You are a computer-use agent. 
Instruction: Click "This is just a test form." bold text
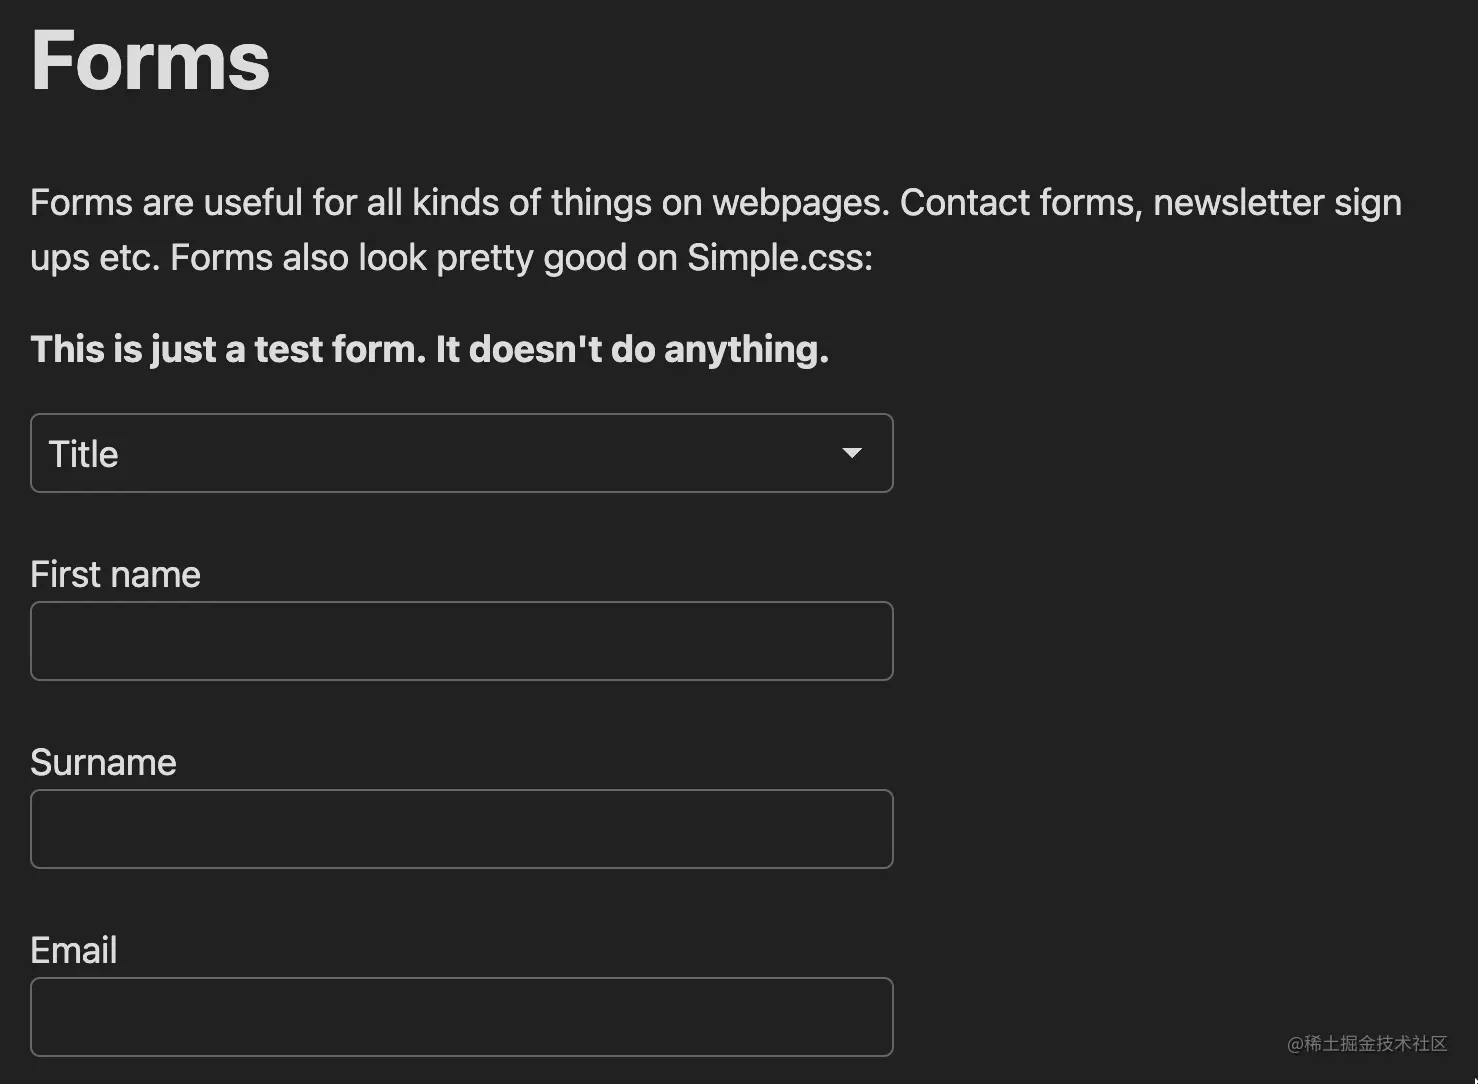click(228, 349)
